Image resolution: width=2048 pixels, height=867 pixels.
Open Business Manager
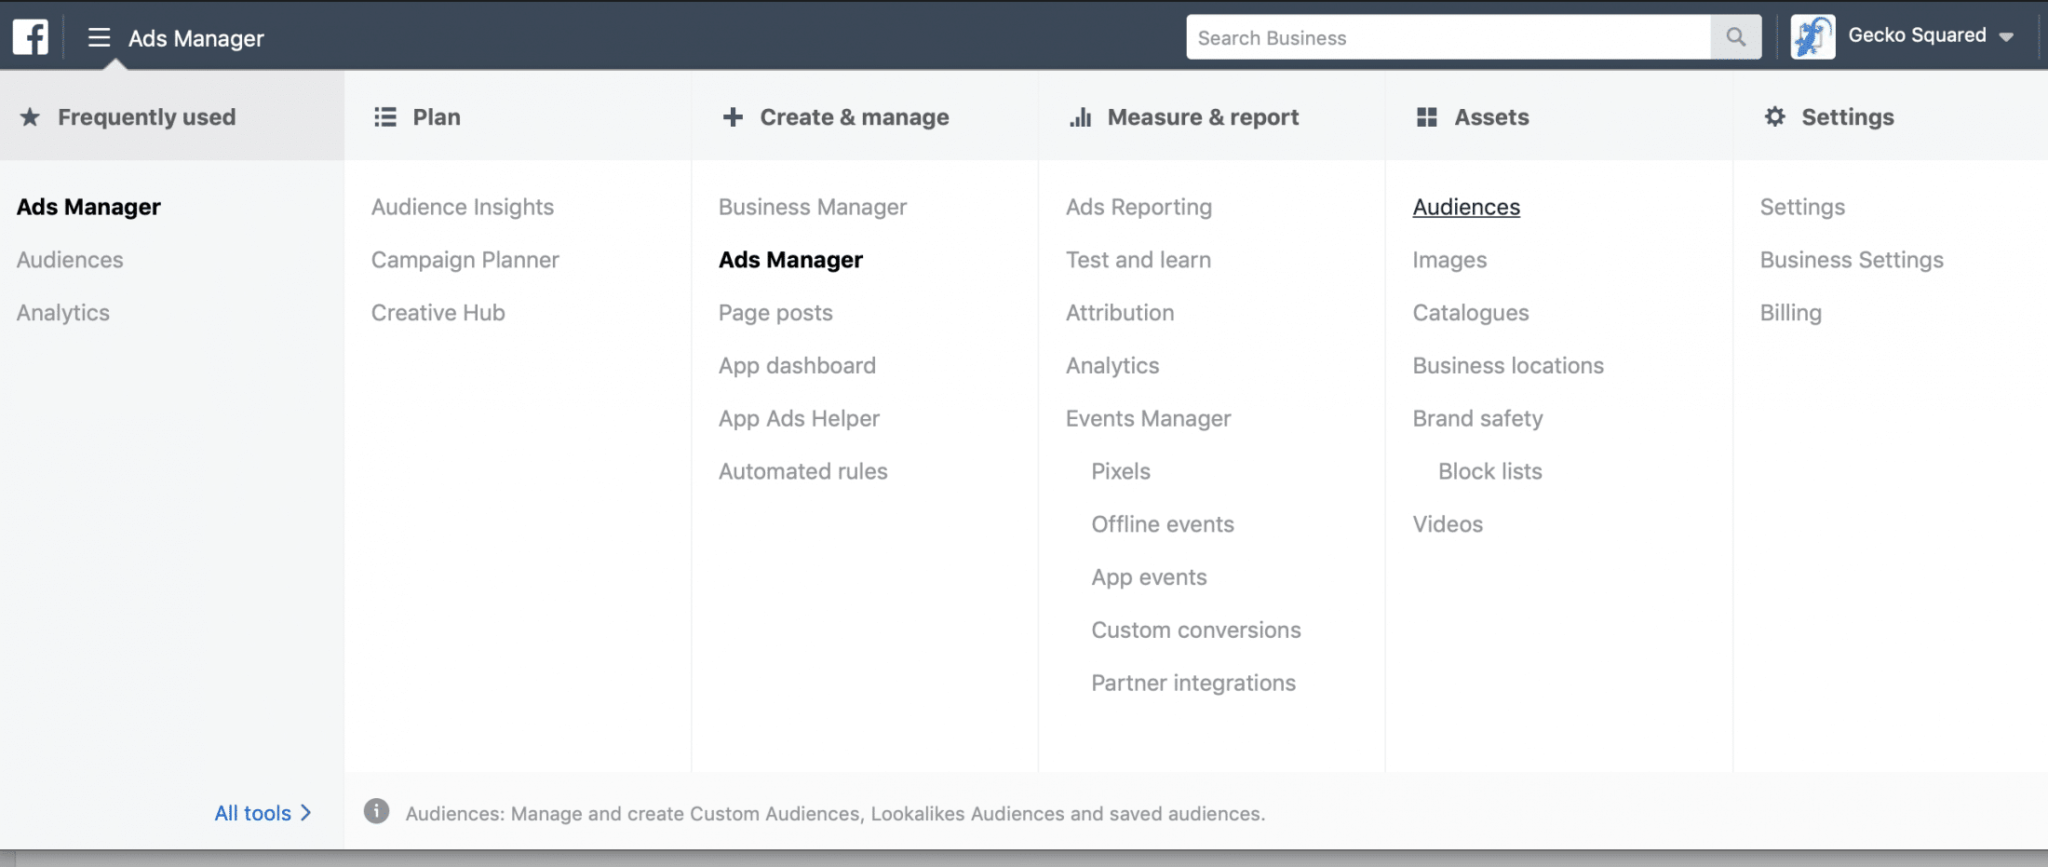click(812, 207)
